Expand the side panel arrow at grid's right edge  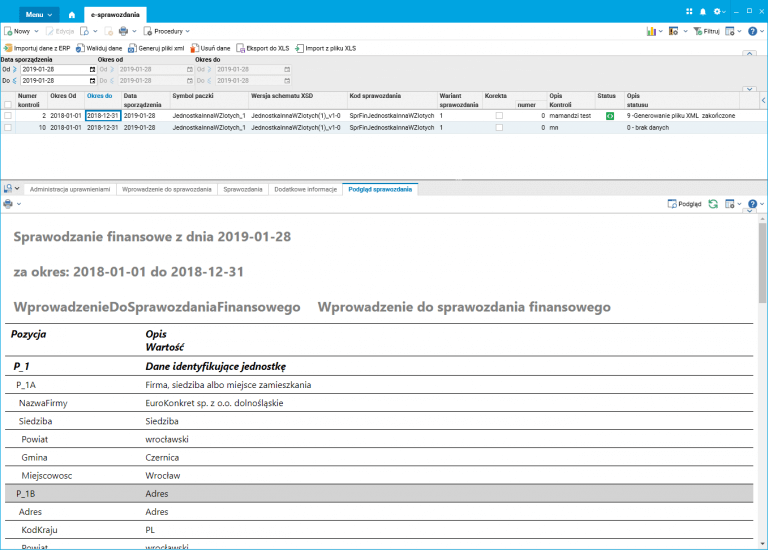point(764,100)
